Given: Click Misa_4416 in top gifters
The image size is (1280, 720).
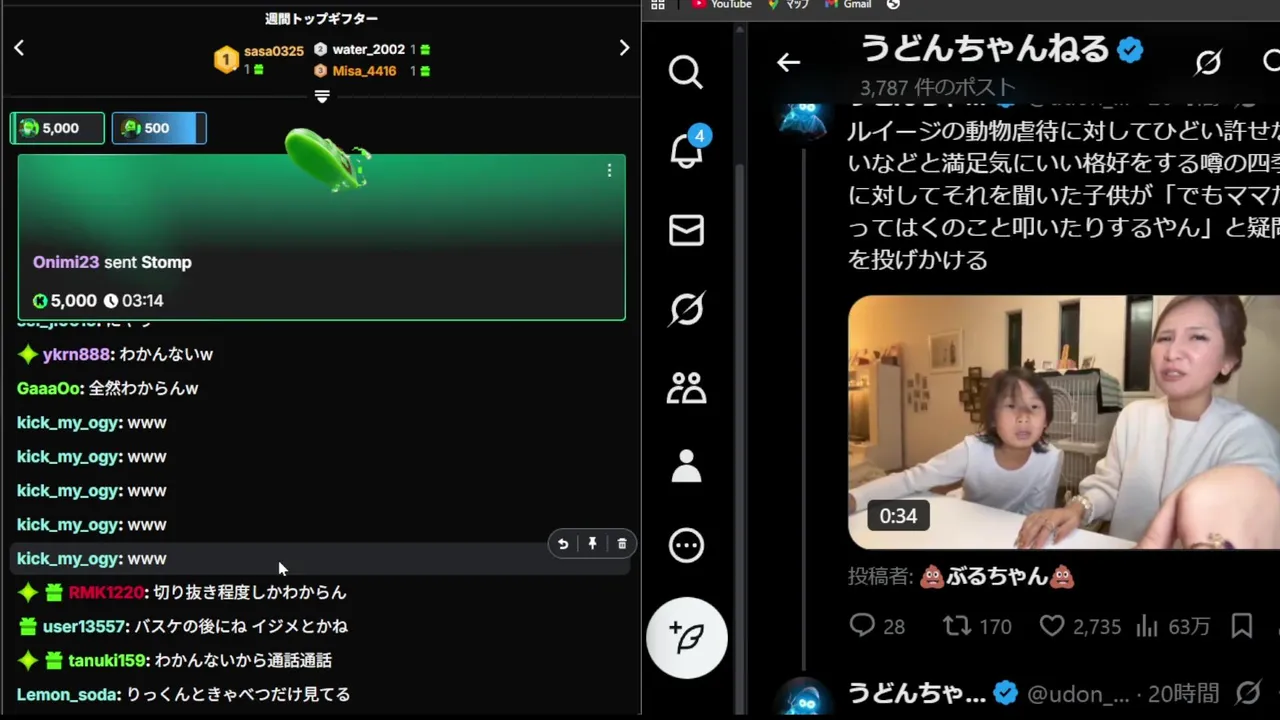Looking at the screenshot, I should [364, 71].
